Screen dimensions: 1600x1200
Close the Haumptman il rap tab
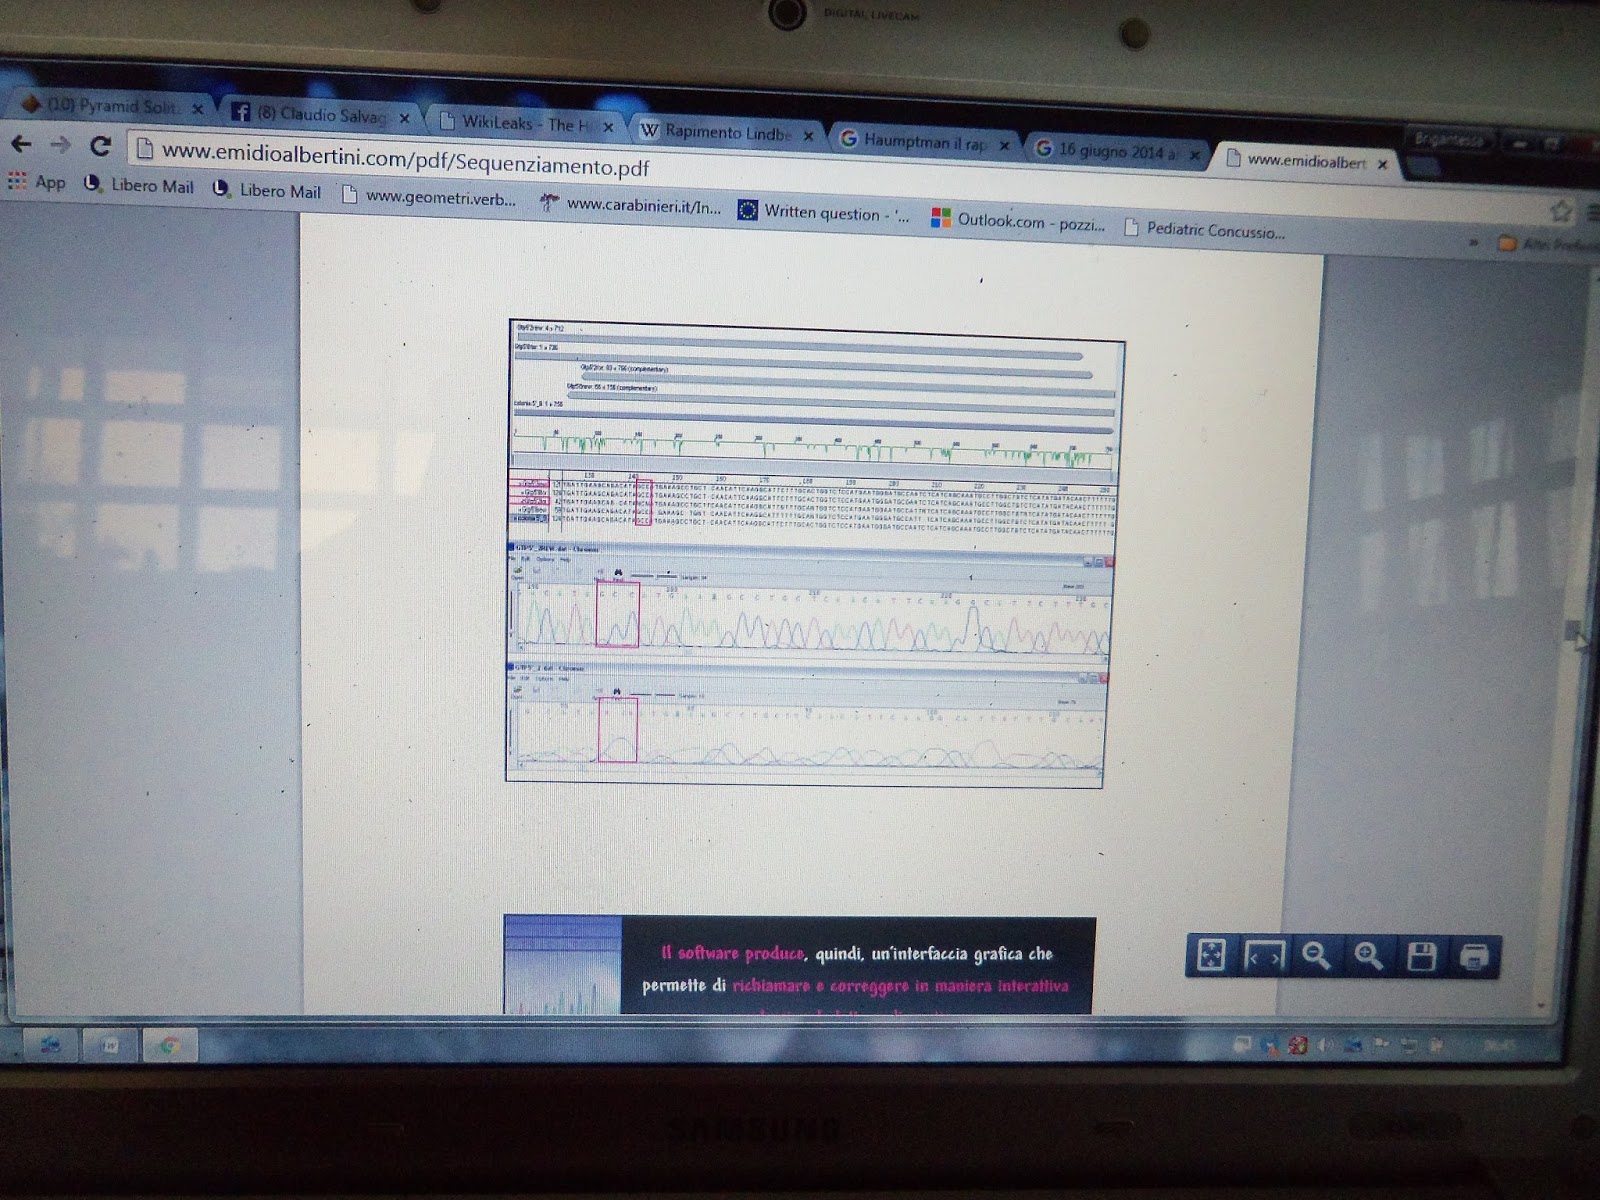pyautogui.click(x=1004, y=146)
